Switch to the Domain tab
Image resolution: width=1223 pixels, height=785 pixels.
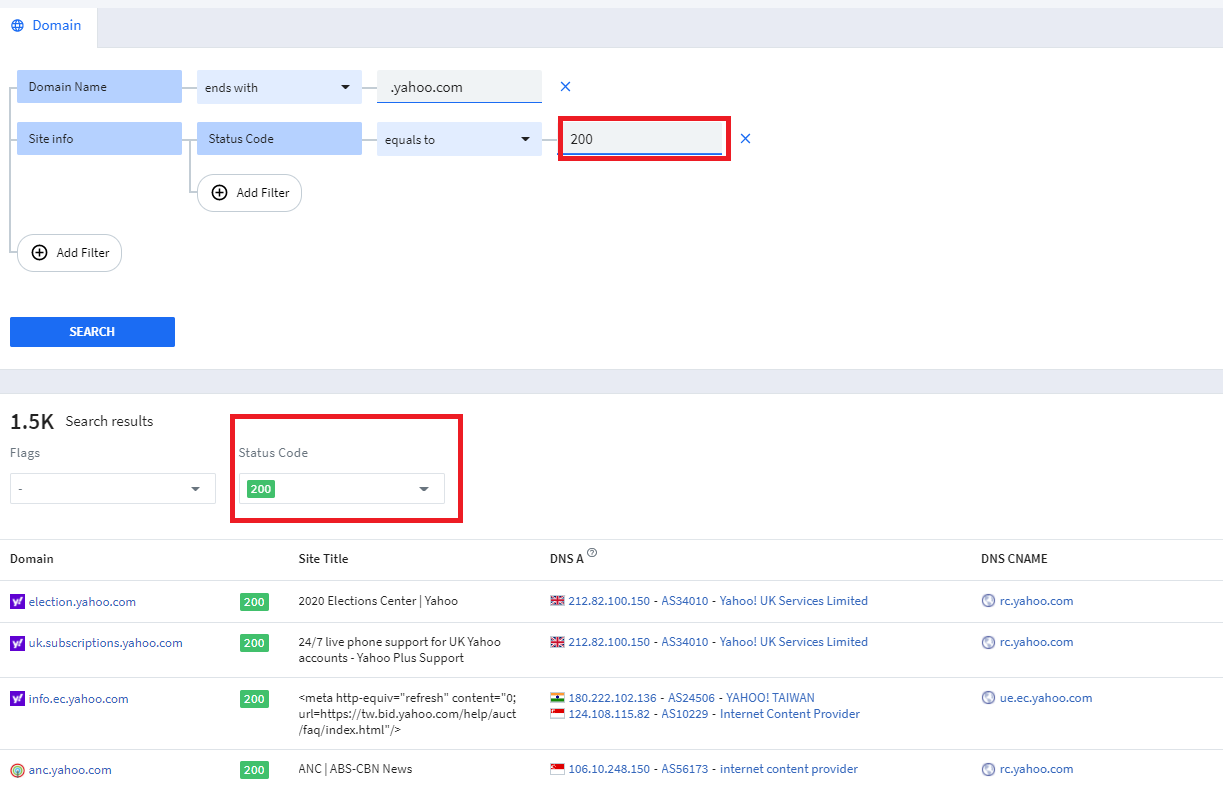[x=48, y=26]
